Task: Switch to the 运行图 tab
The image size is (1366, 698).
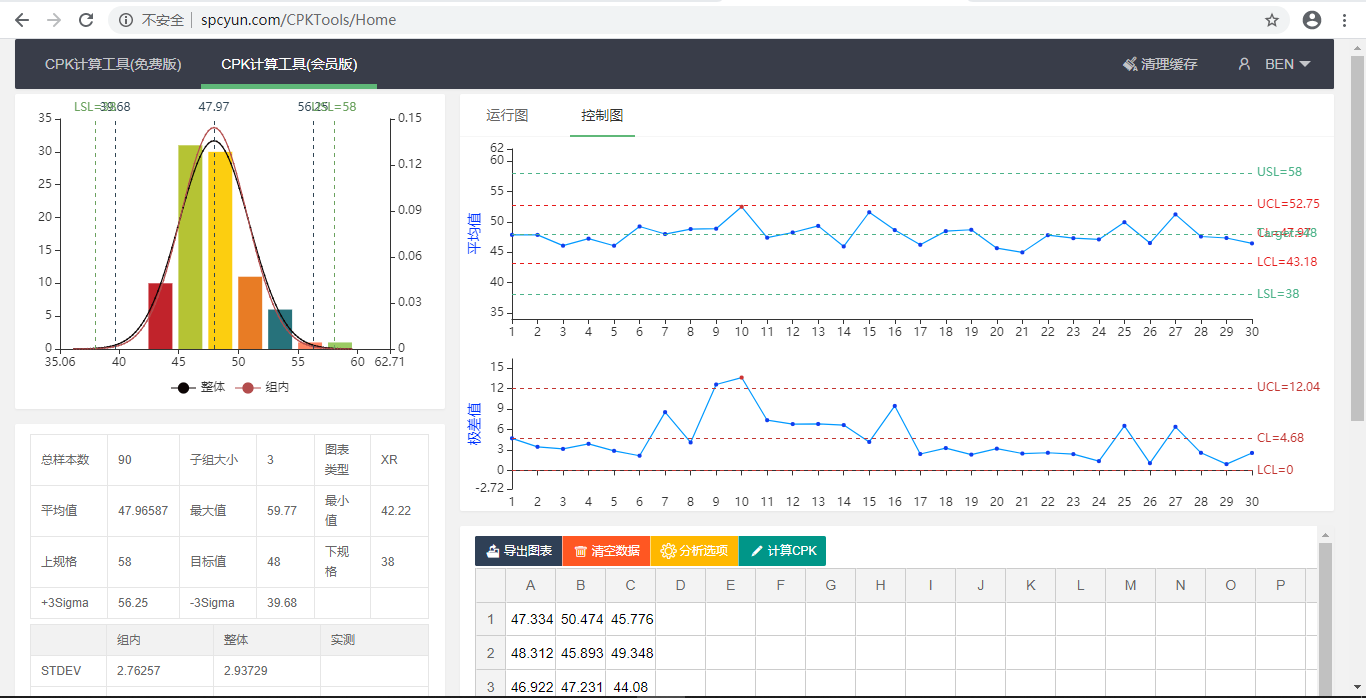Action: [x=507, y=116]
